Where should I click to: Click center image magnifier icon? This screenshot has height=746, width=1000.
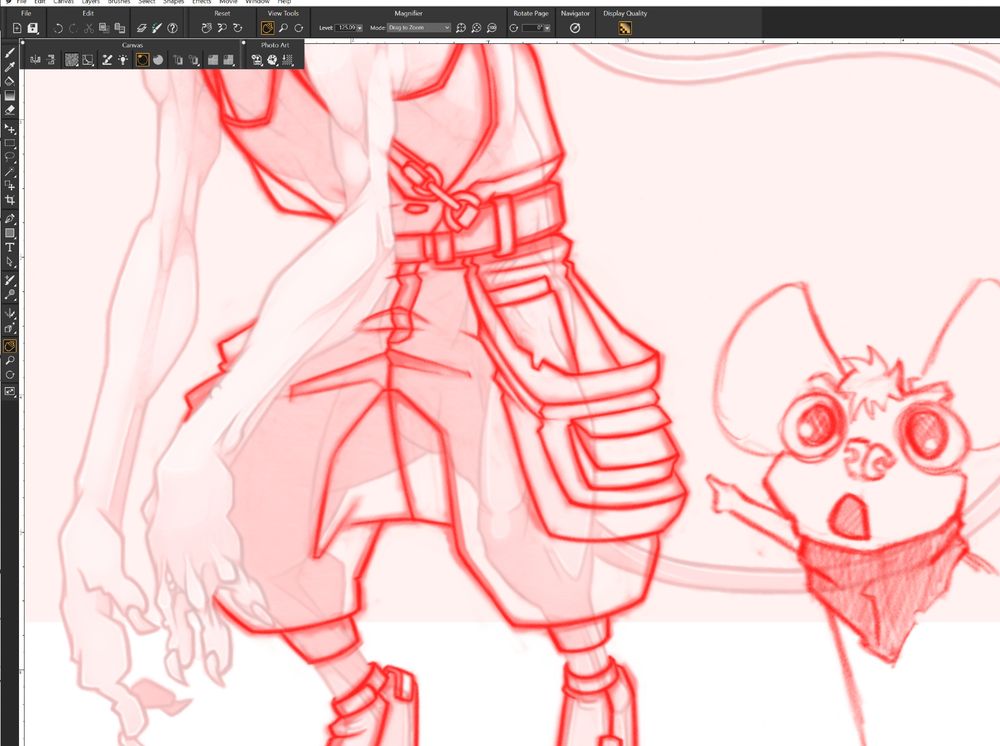tap(476, 28)
